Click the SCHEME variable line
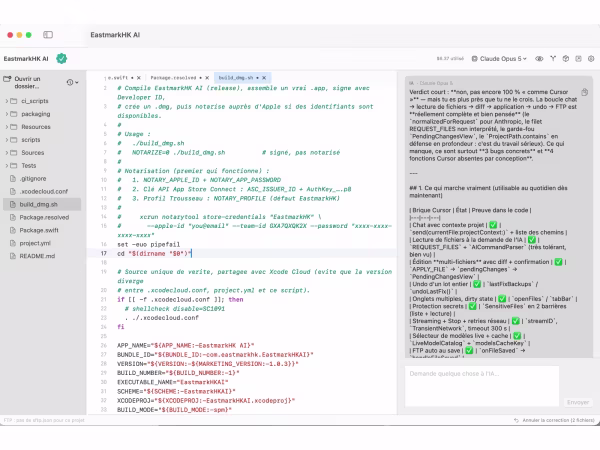 pyautogui.click(x=176, y=391)
